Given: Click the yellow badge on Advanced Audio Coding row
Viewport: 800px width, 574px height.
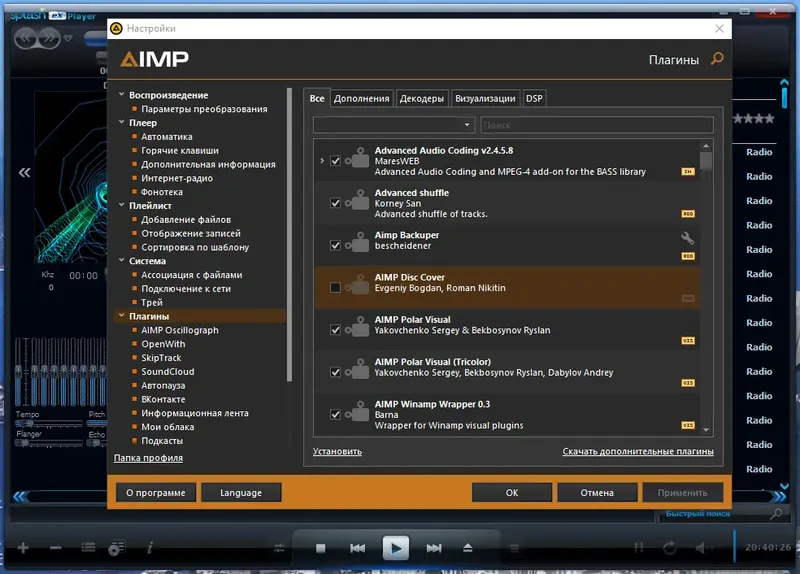Looking at the screenshot, I should point(688,171).
